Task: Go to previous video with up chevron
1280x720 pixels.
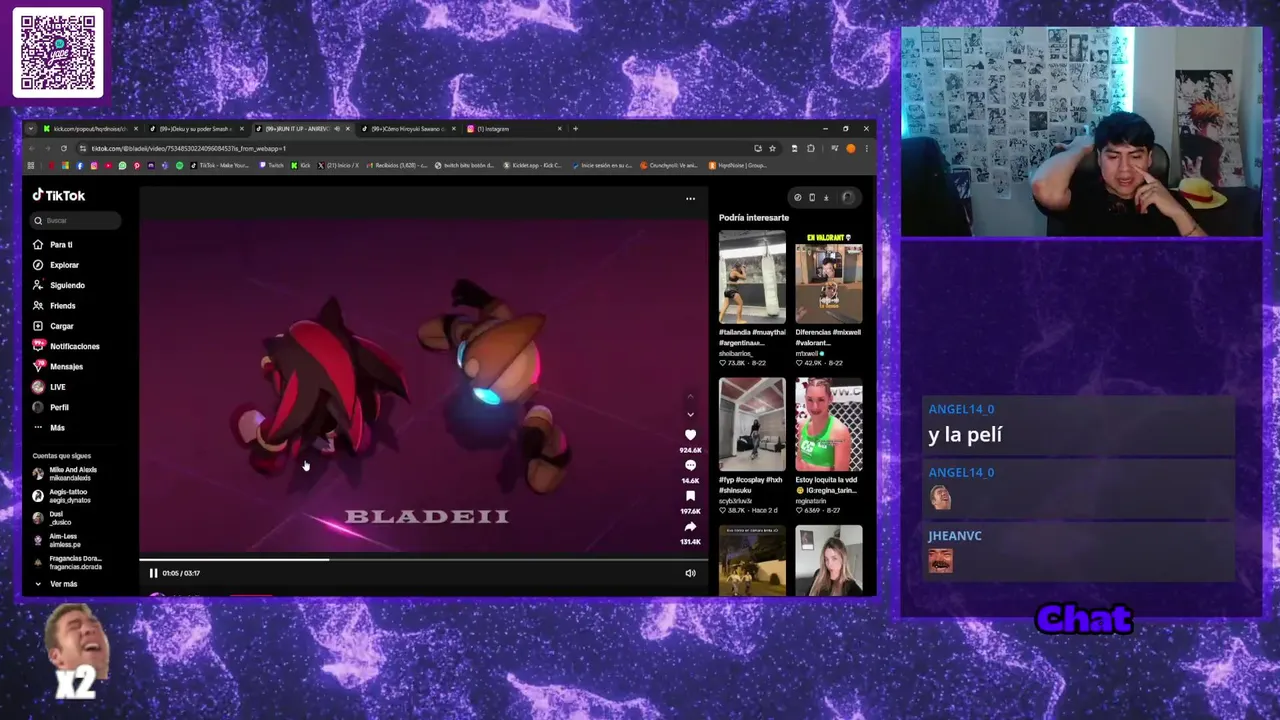Action: (690, 397)
